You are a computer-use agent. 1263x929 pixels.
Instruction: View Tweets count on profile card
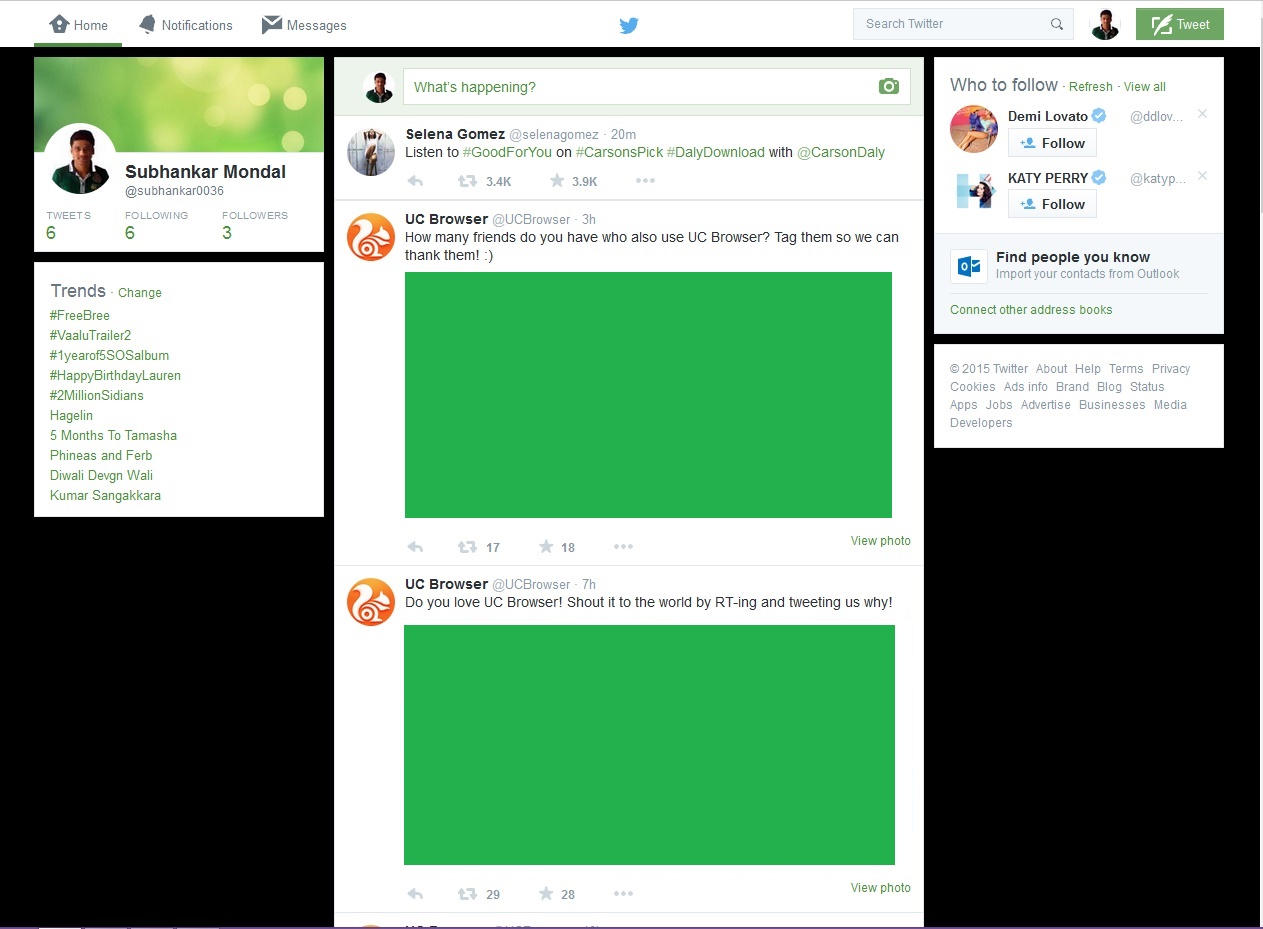coord(68,226)
